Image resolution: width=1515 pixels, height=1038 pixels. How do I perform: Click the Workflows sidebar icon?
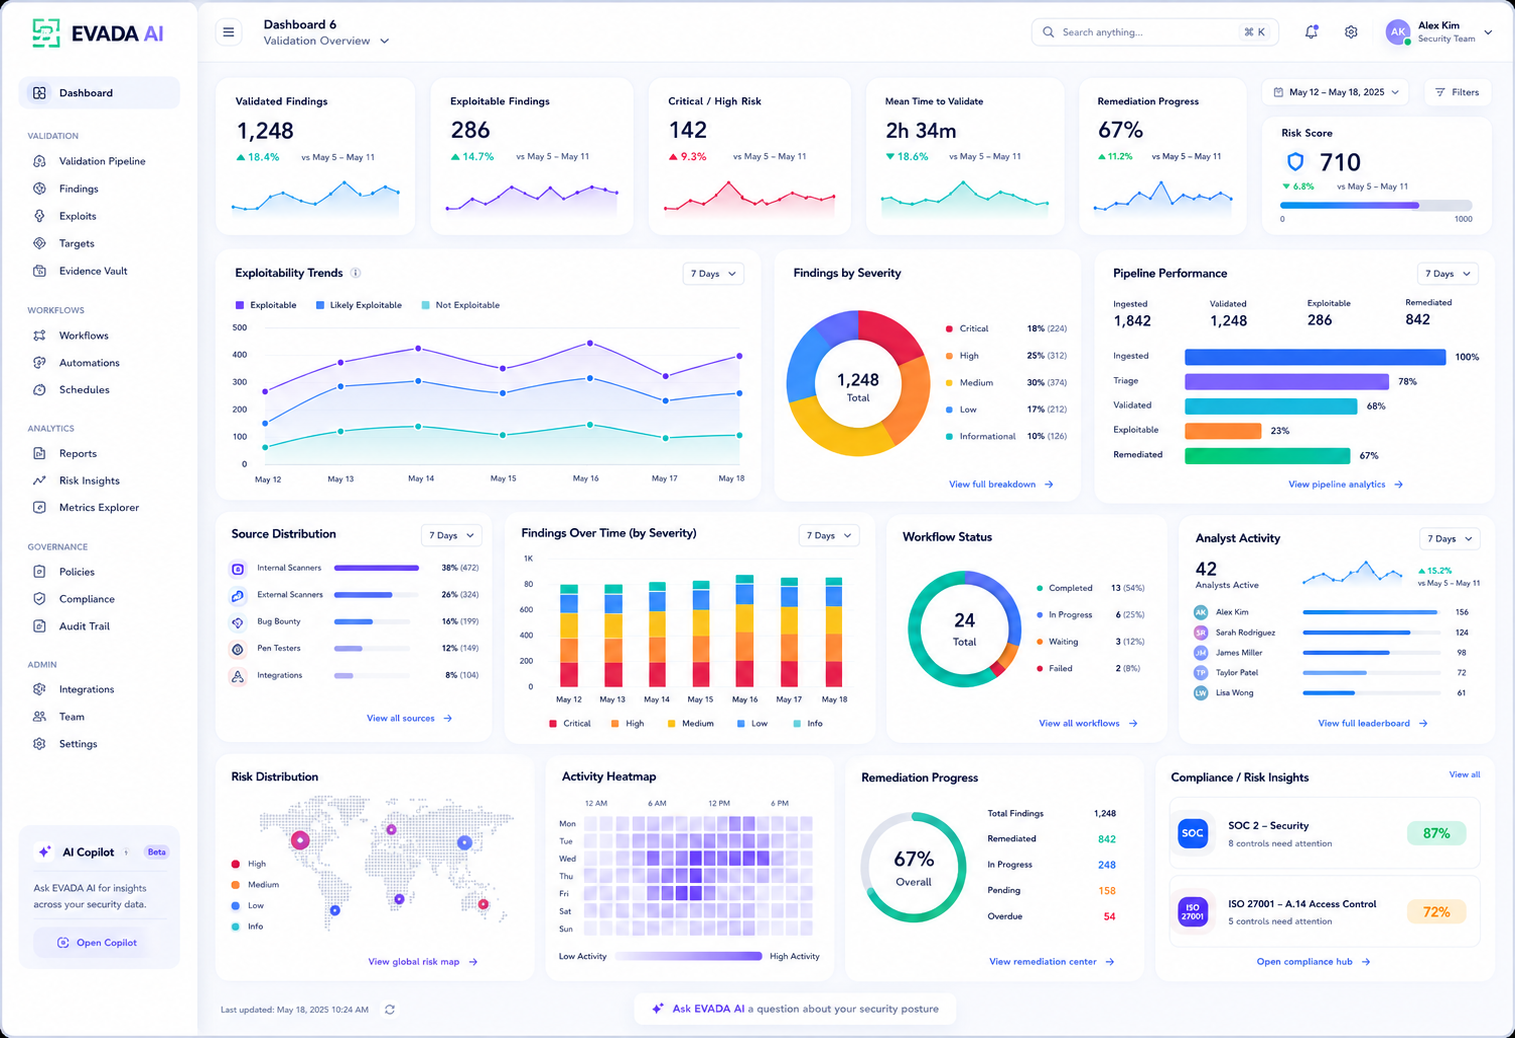coord(40,336)
